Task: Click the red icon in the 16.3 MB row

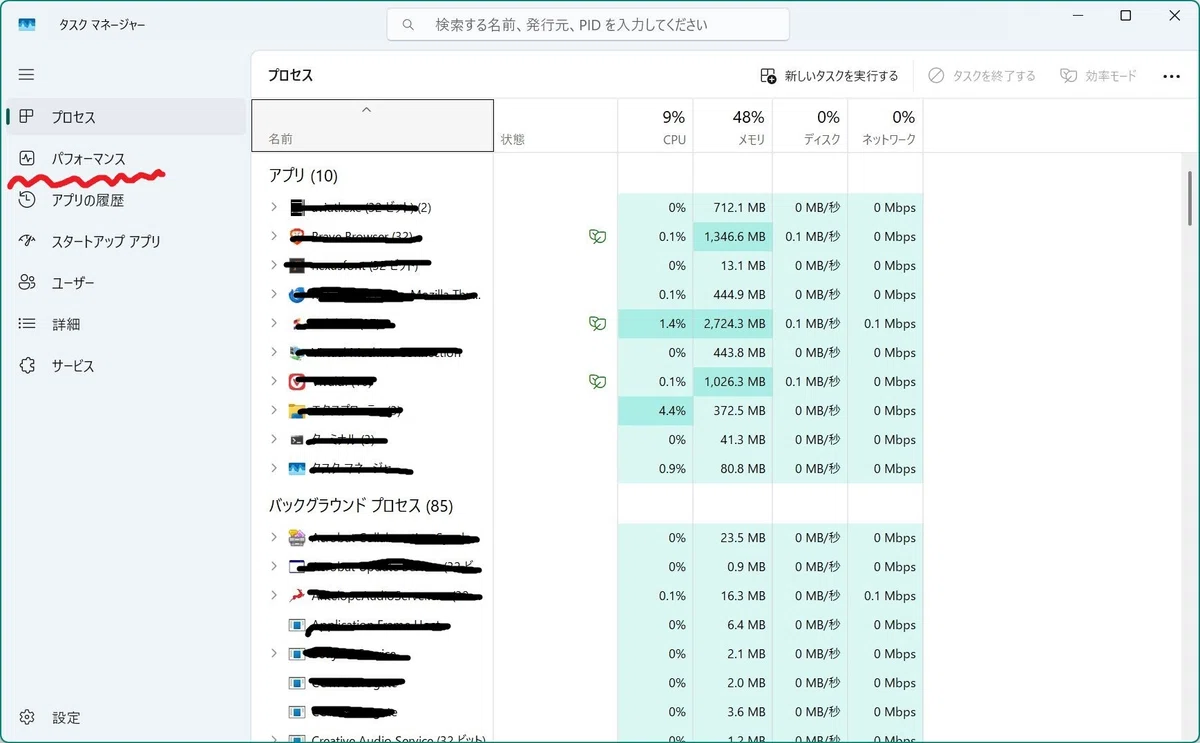Action: click(297, 596)
